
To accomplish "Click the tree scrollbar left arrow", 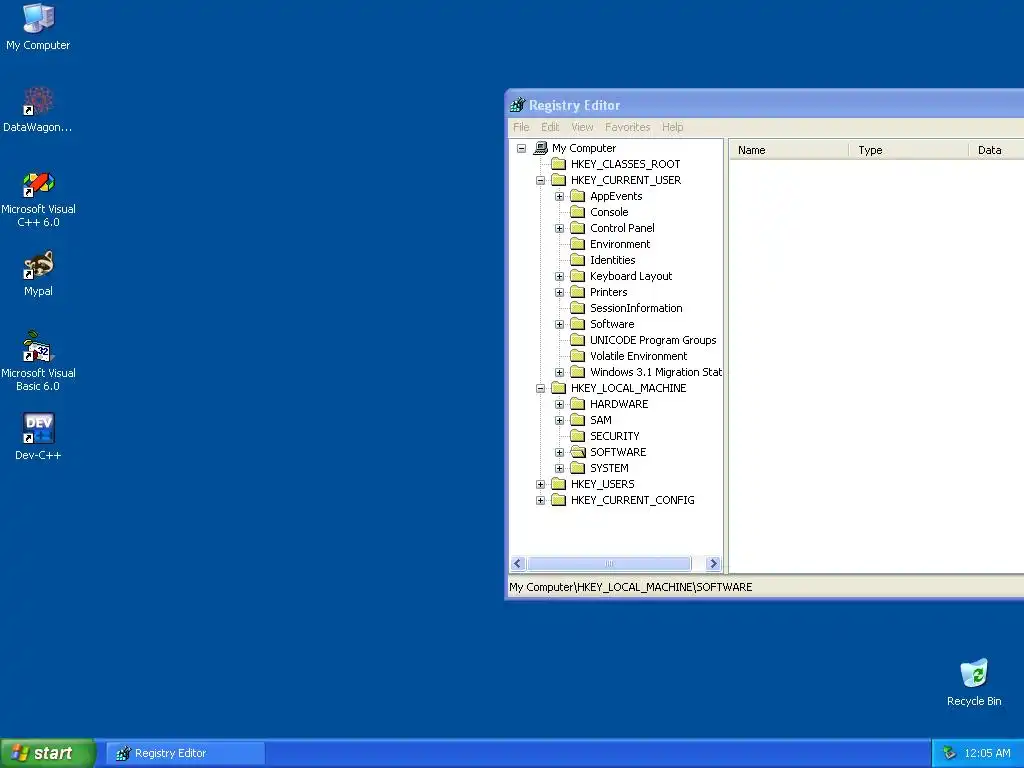I will (x=518, y=564).
